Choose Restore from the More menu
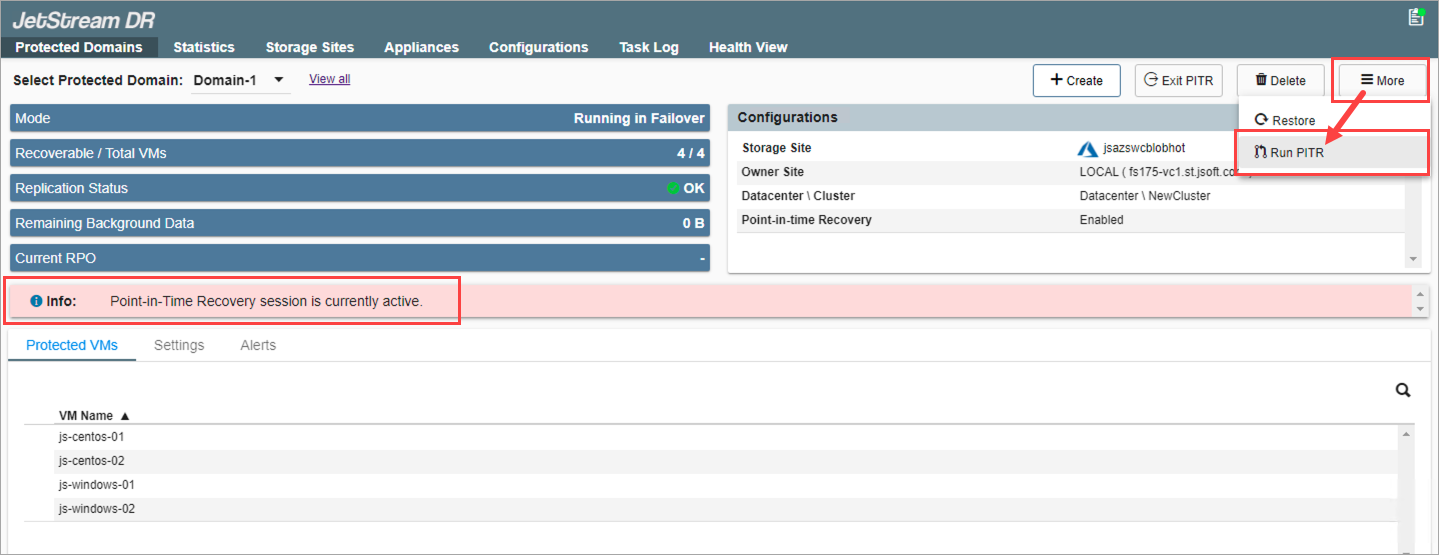 (x=1285, y=120)
